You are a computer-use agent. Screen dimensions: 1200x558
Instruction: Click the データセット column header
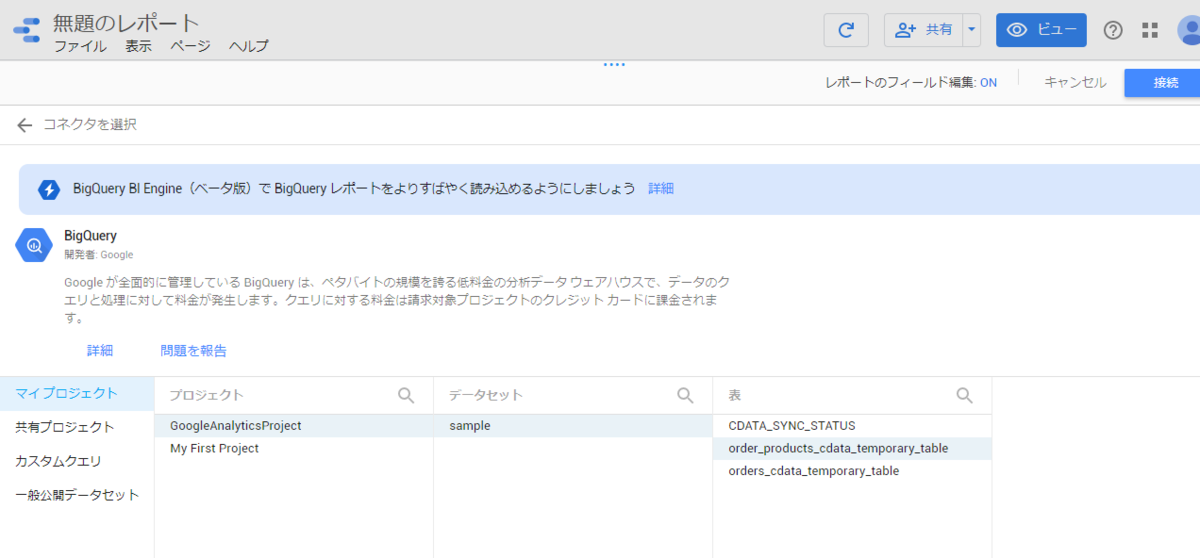click(486, 396)
